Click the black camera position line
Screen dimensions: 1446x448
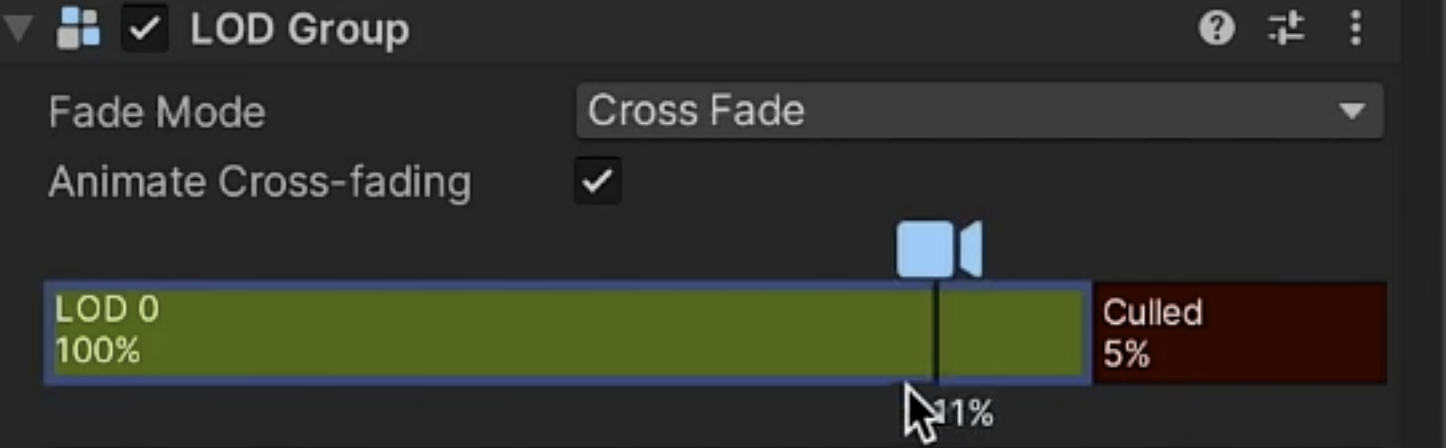(936, 333)
